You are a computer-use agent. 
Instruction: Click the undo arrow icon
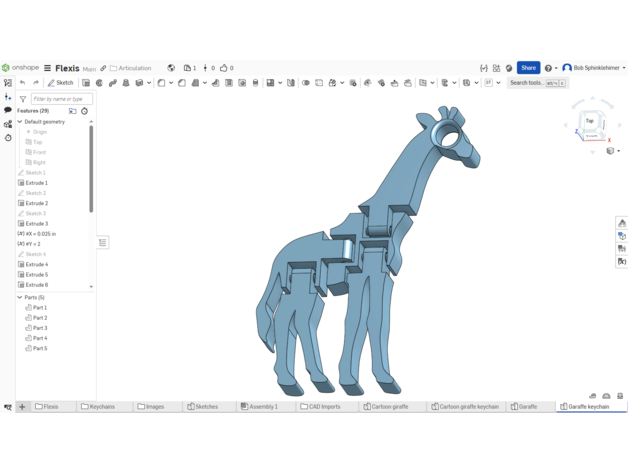click(23, 83)
